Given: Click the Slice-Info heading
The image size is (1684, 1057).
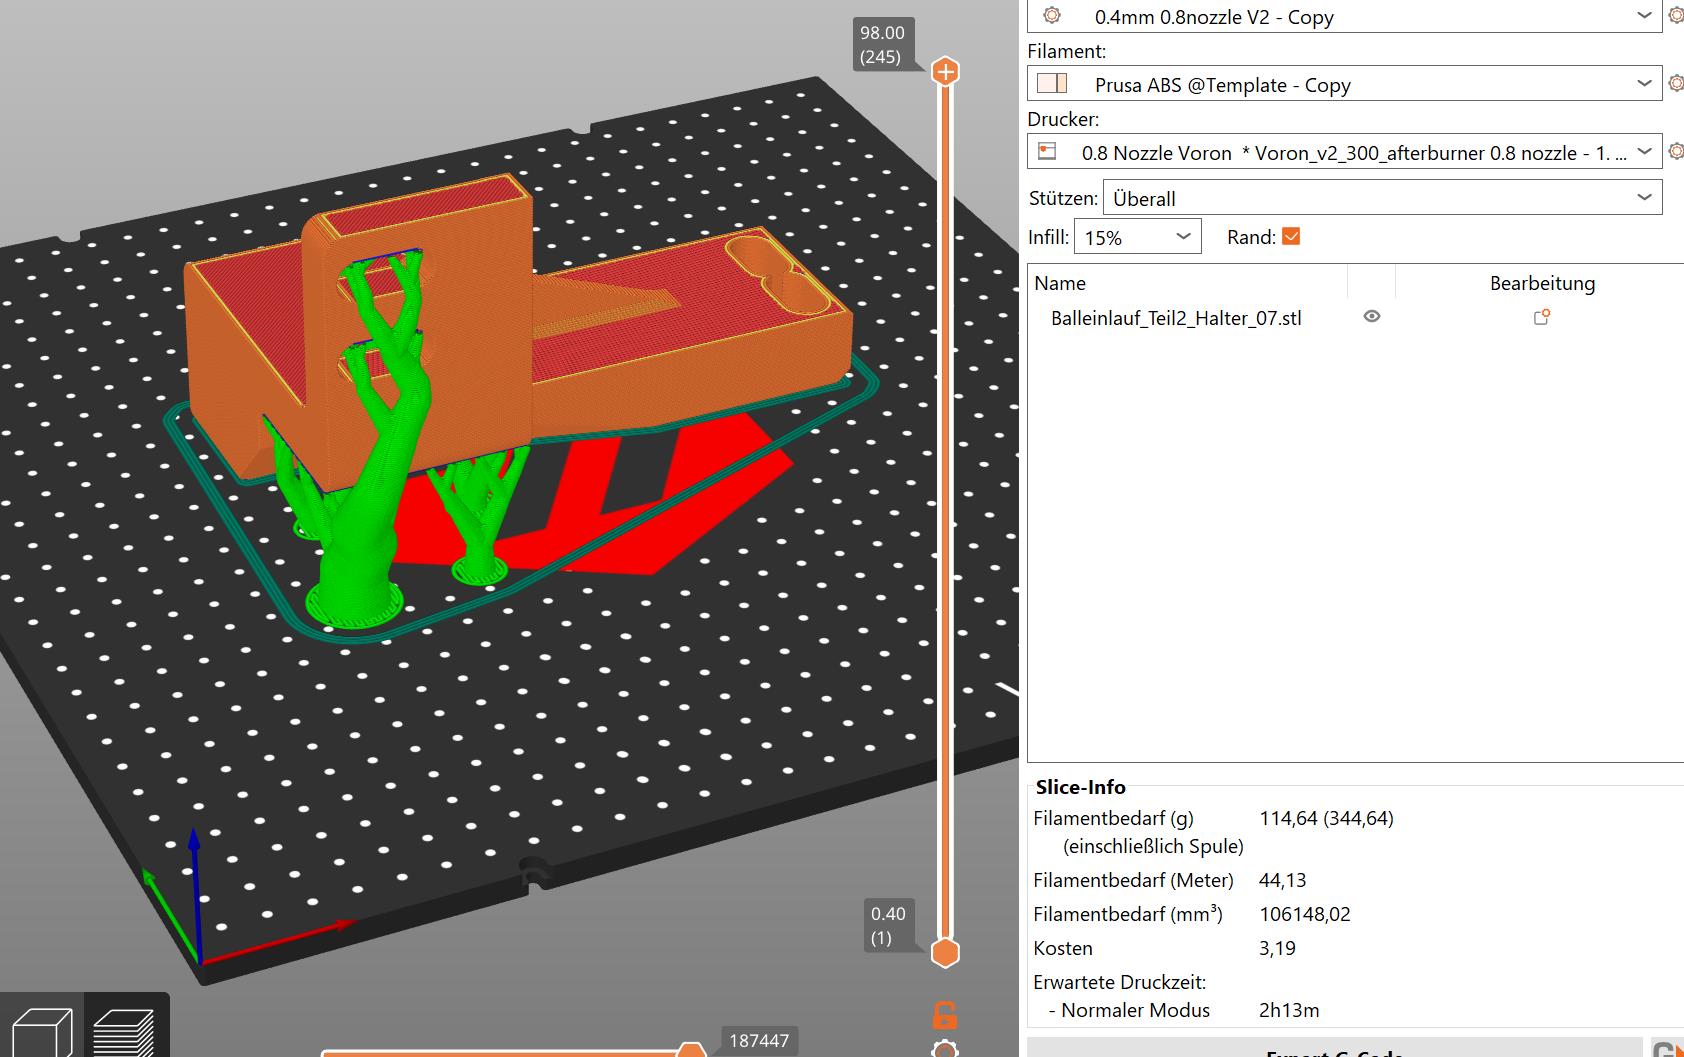Looking at the screenshot, I should coord(1080,787).
